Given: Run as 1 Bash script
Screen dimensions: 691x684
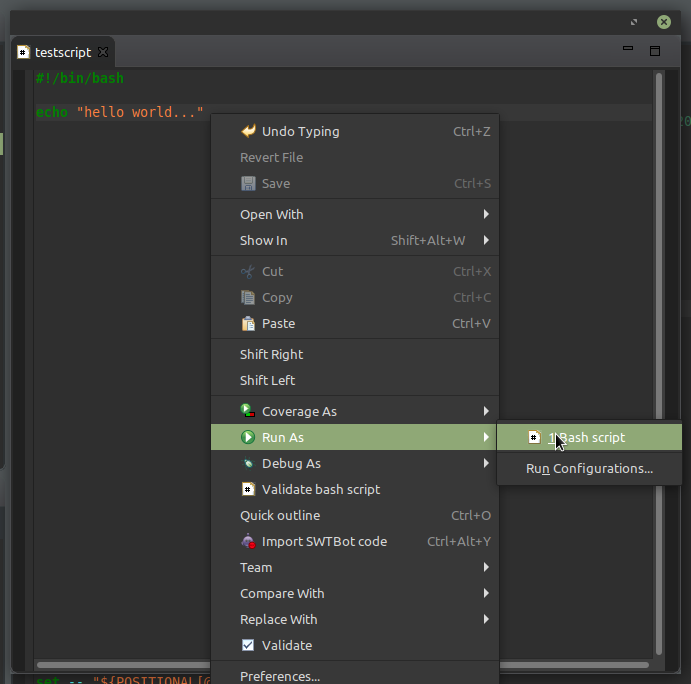Looking at the screenshot, I should pyautogui.click(x=589, y=437).
